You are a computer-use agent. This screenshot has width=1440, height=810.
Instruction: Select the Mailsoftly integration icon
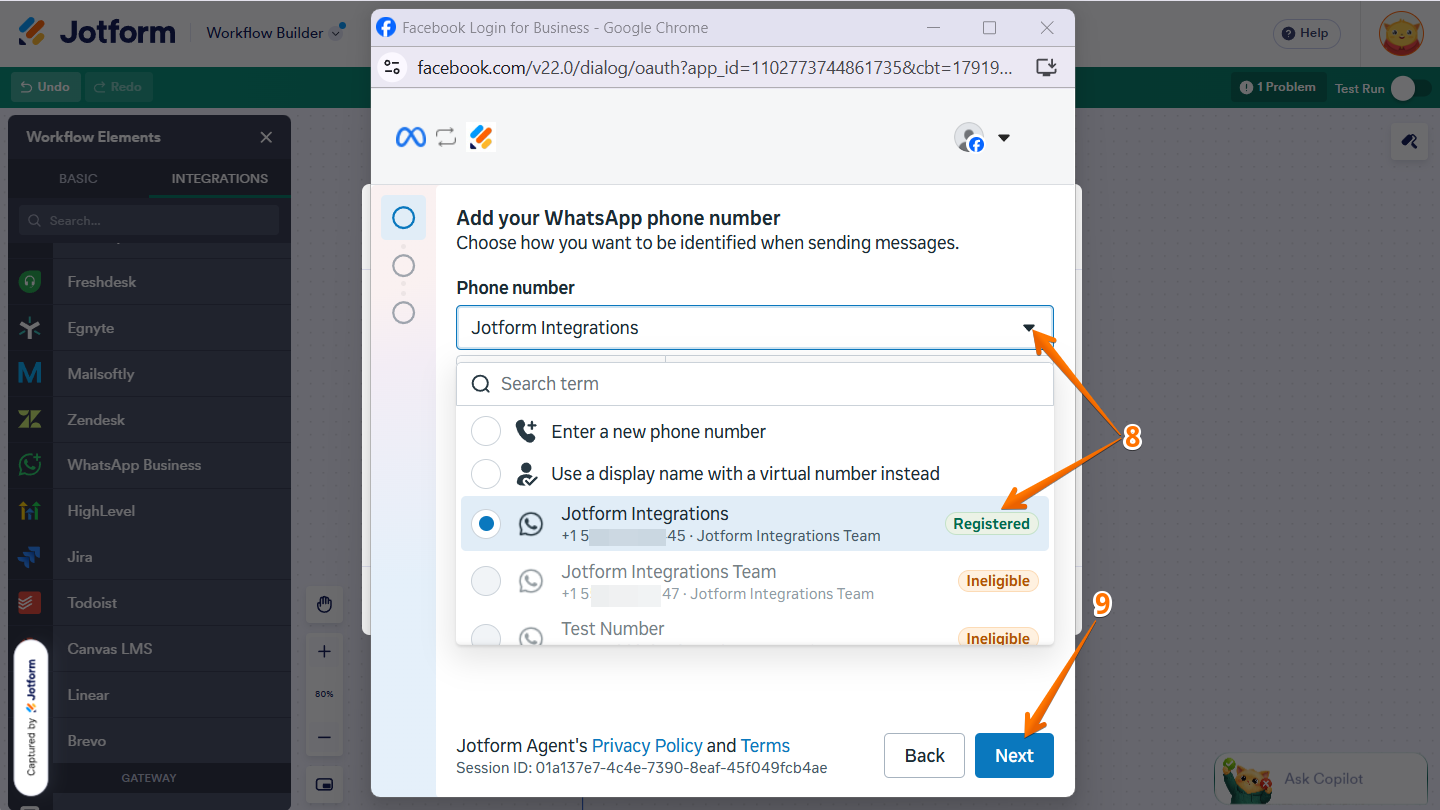30,374
